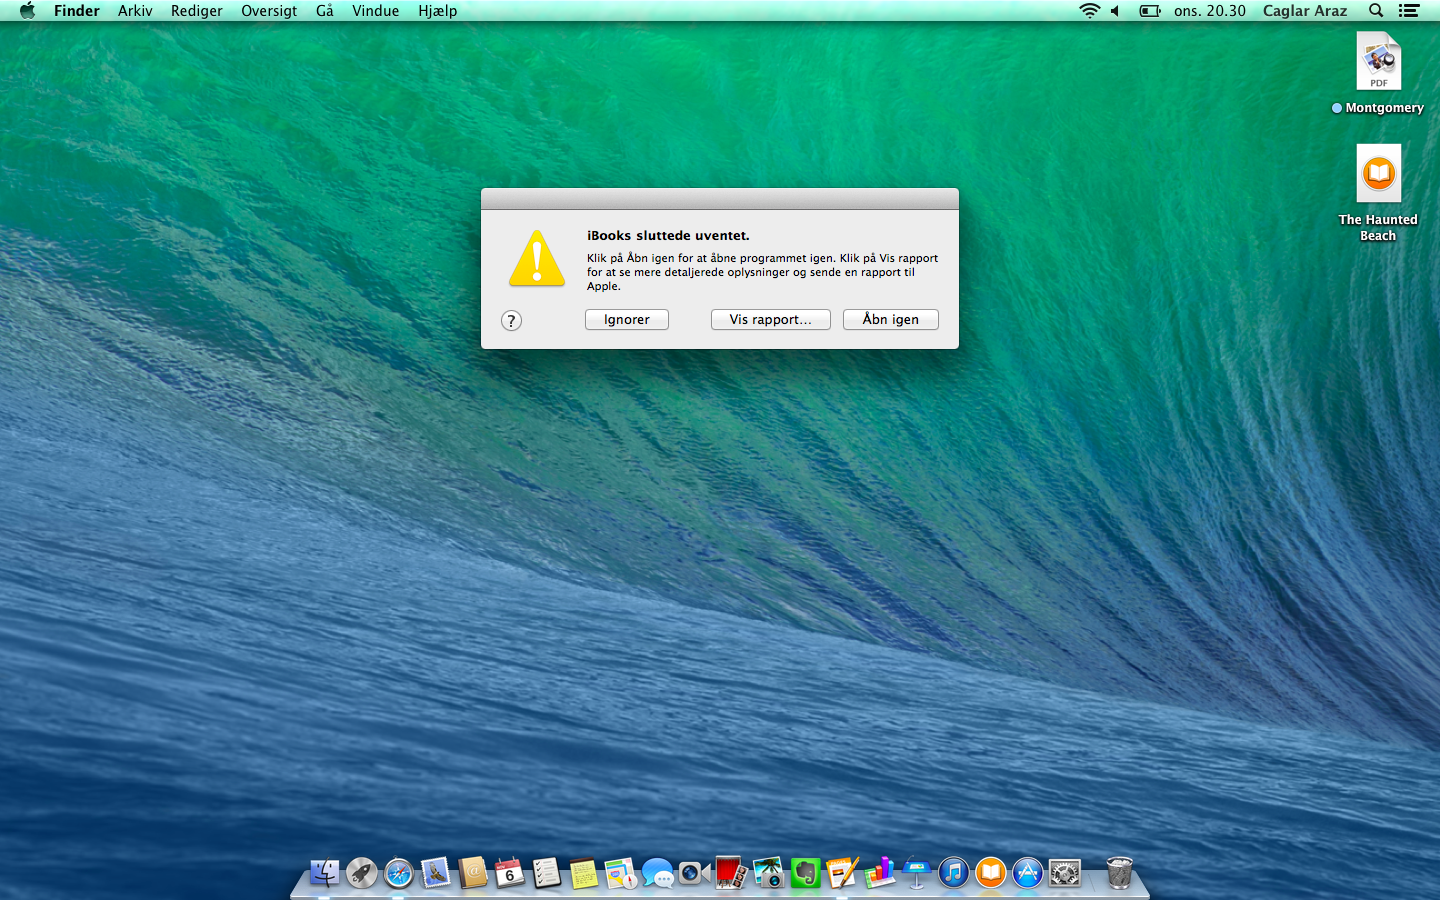
Task: Open iTunes music note icon in dock
Action: click(953, 873)
